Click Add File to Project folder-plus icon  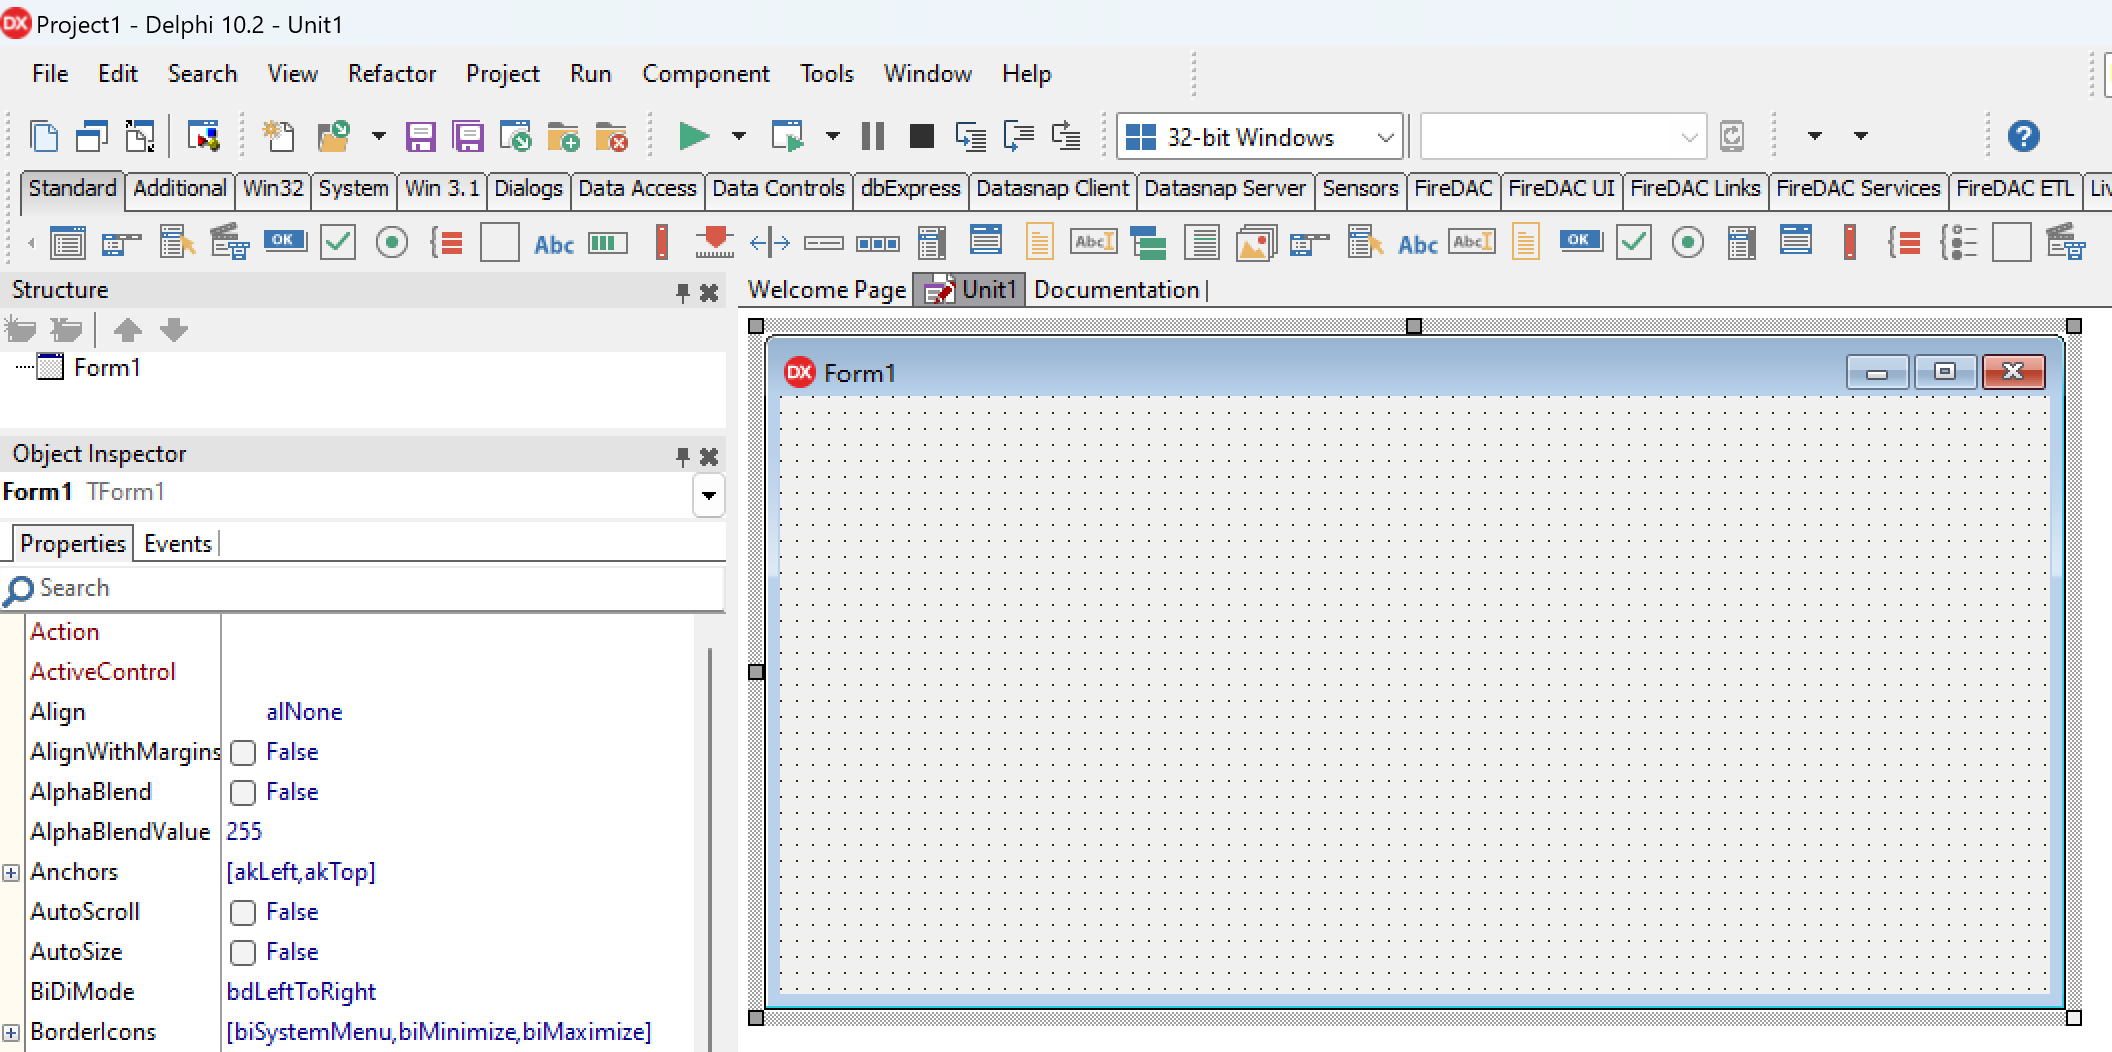(563, 136)
